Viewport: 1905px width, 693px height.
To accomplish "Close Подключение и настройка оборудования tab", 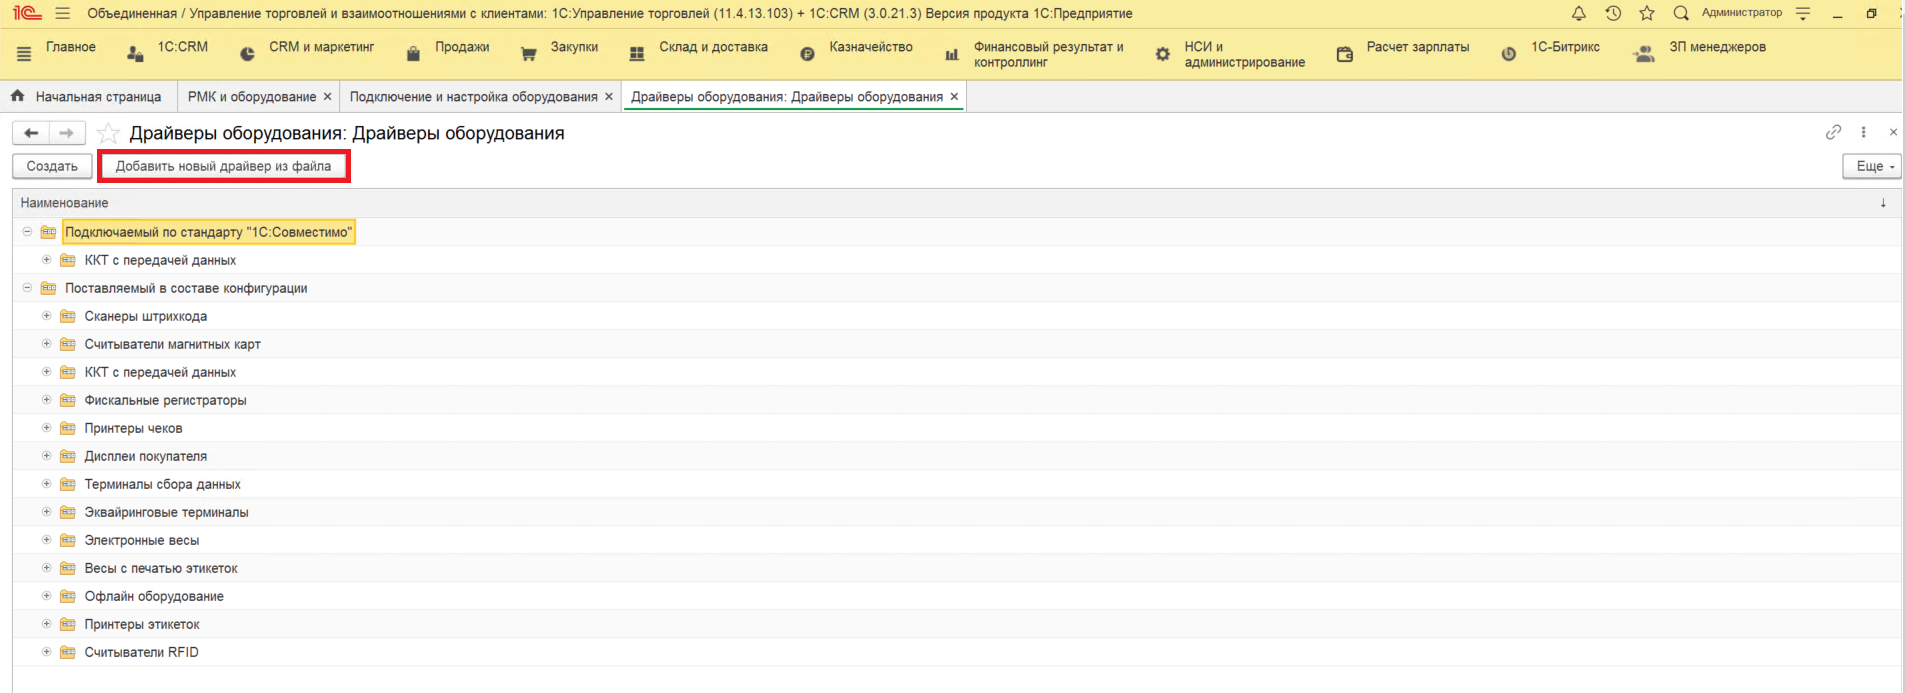I will pos(609,97).
